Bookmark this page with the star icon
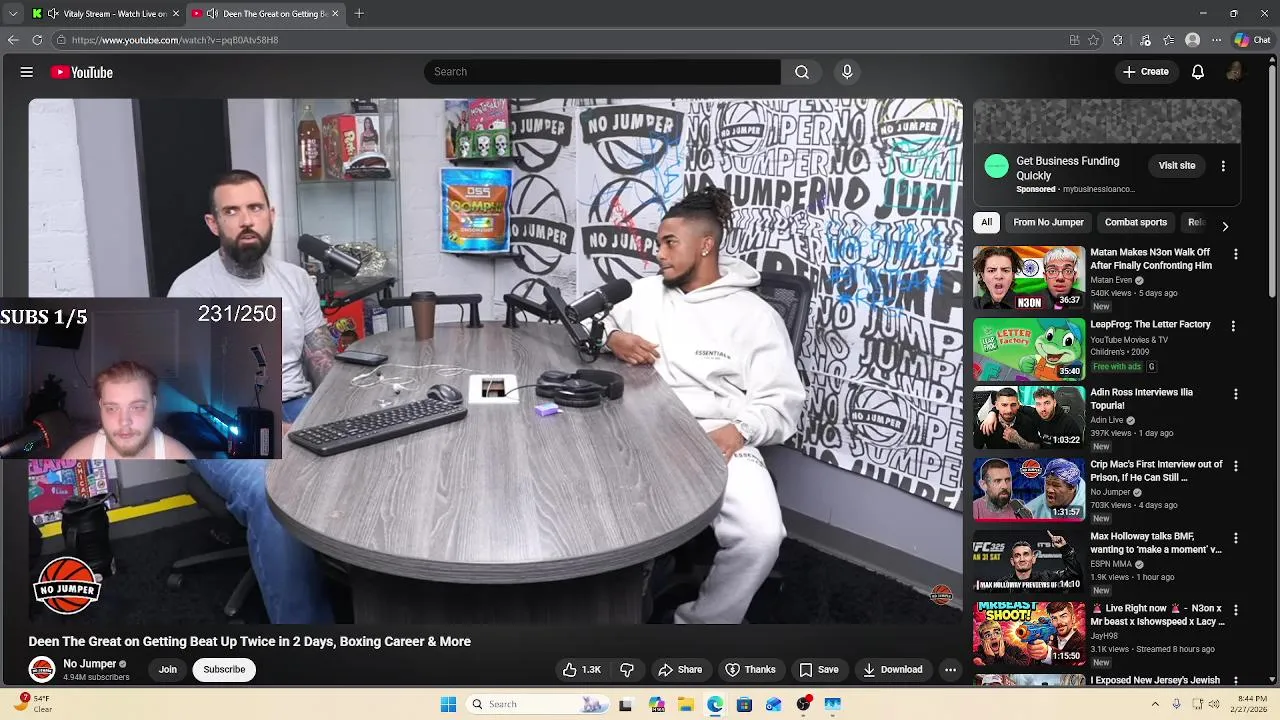 coord(1094,40)
